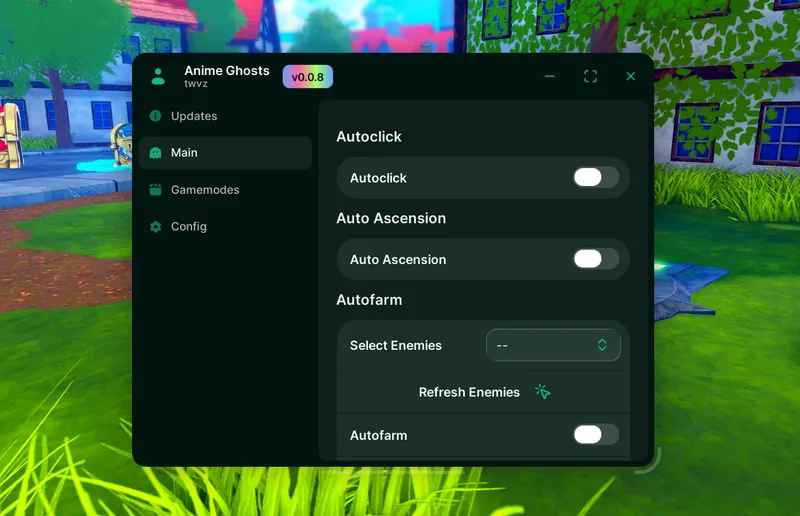Screen dimensions: 800x516
Task: Open the Updates tab
Action: pyautogui.click(x=225, y=116)
